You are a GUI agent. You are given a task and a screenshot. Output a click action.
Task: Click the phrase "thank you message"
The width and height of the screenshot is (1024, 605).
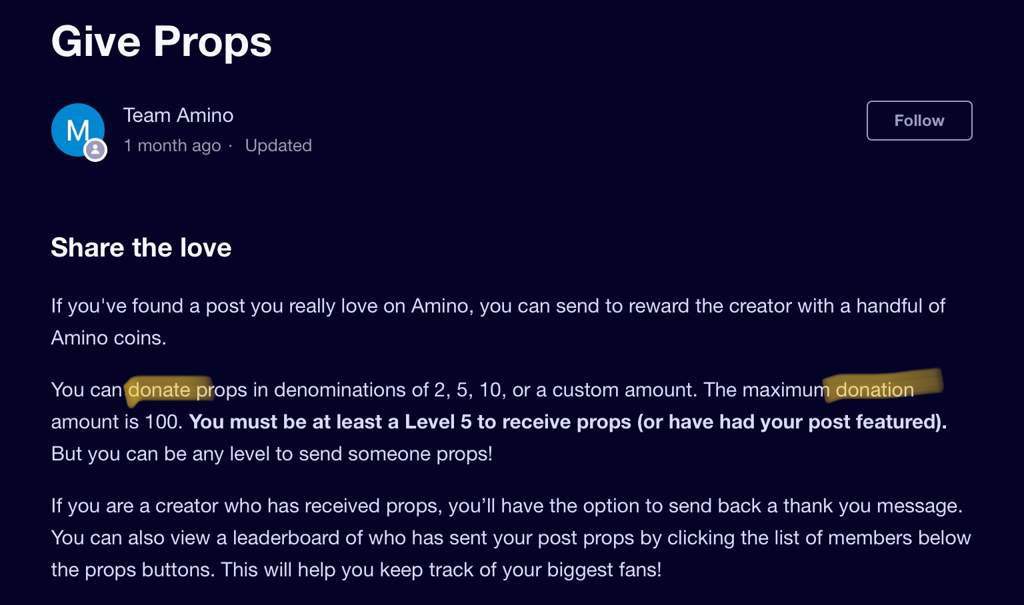pos(872,506)
